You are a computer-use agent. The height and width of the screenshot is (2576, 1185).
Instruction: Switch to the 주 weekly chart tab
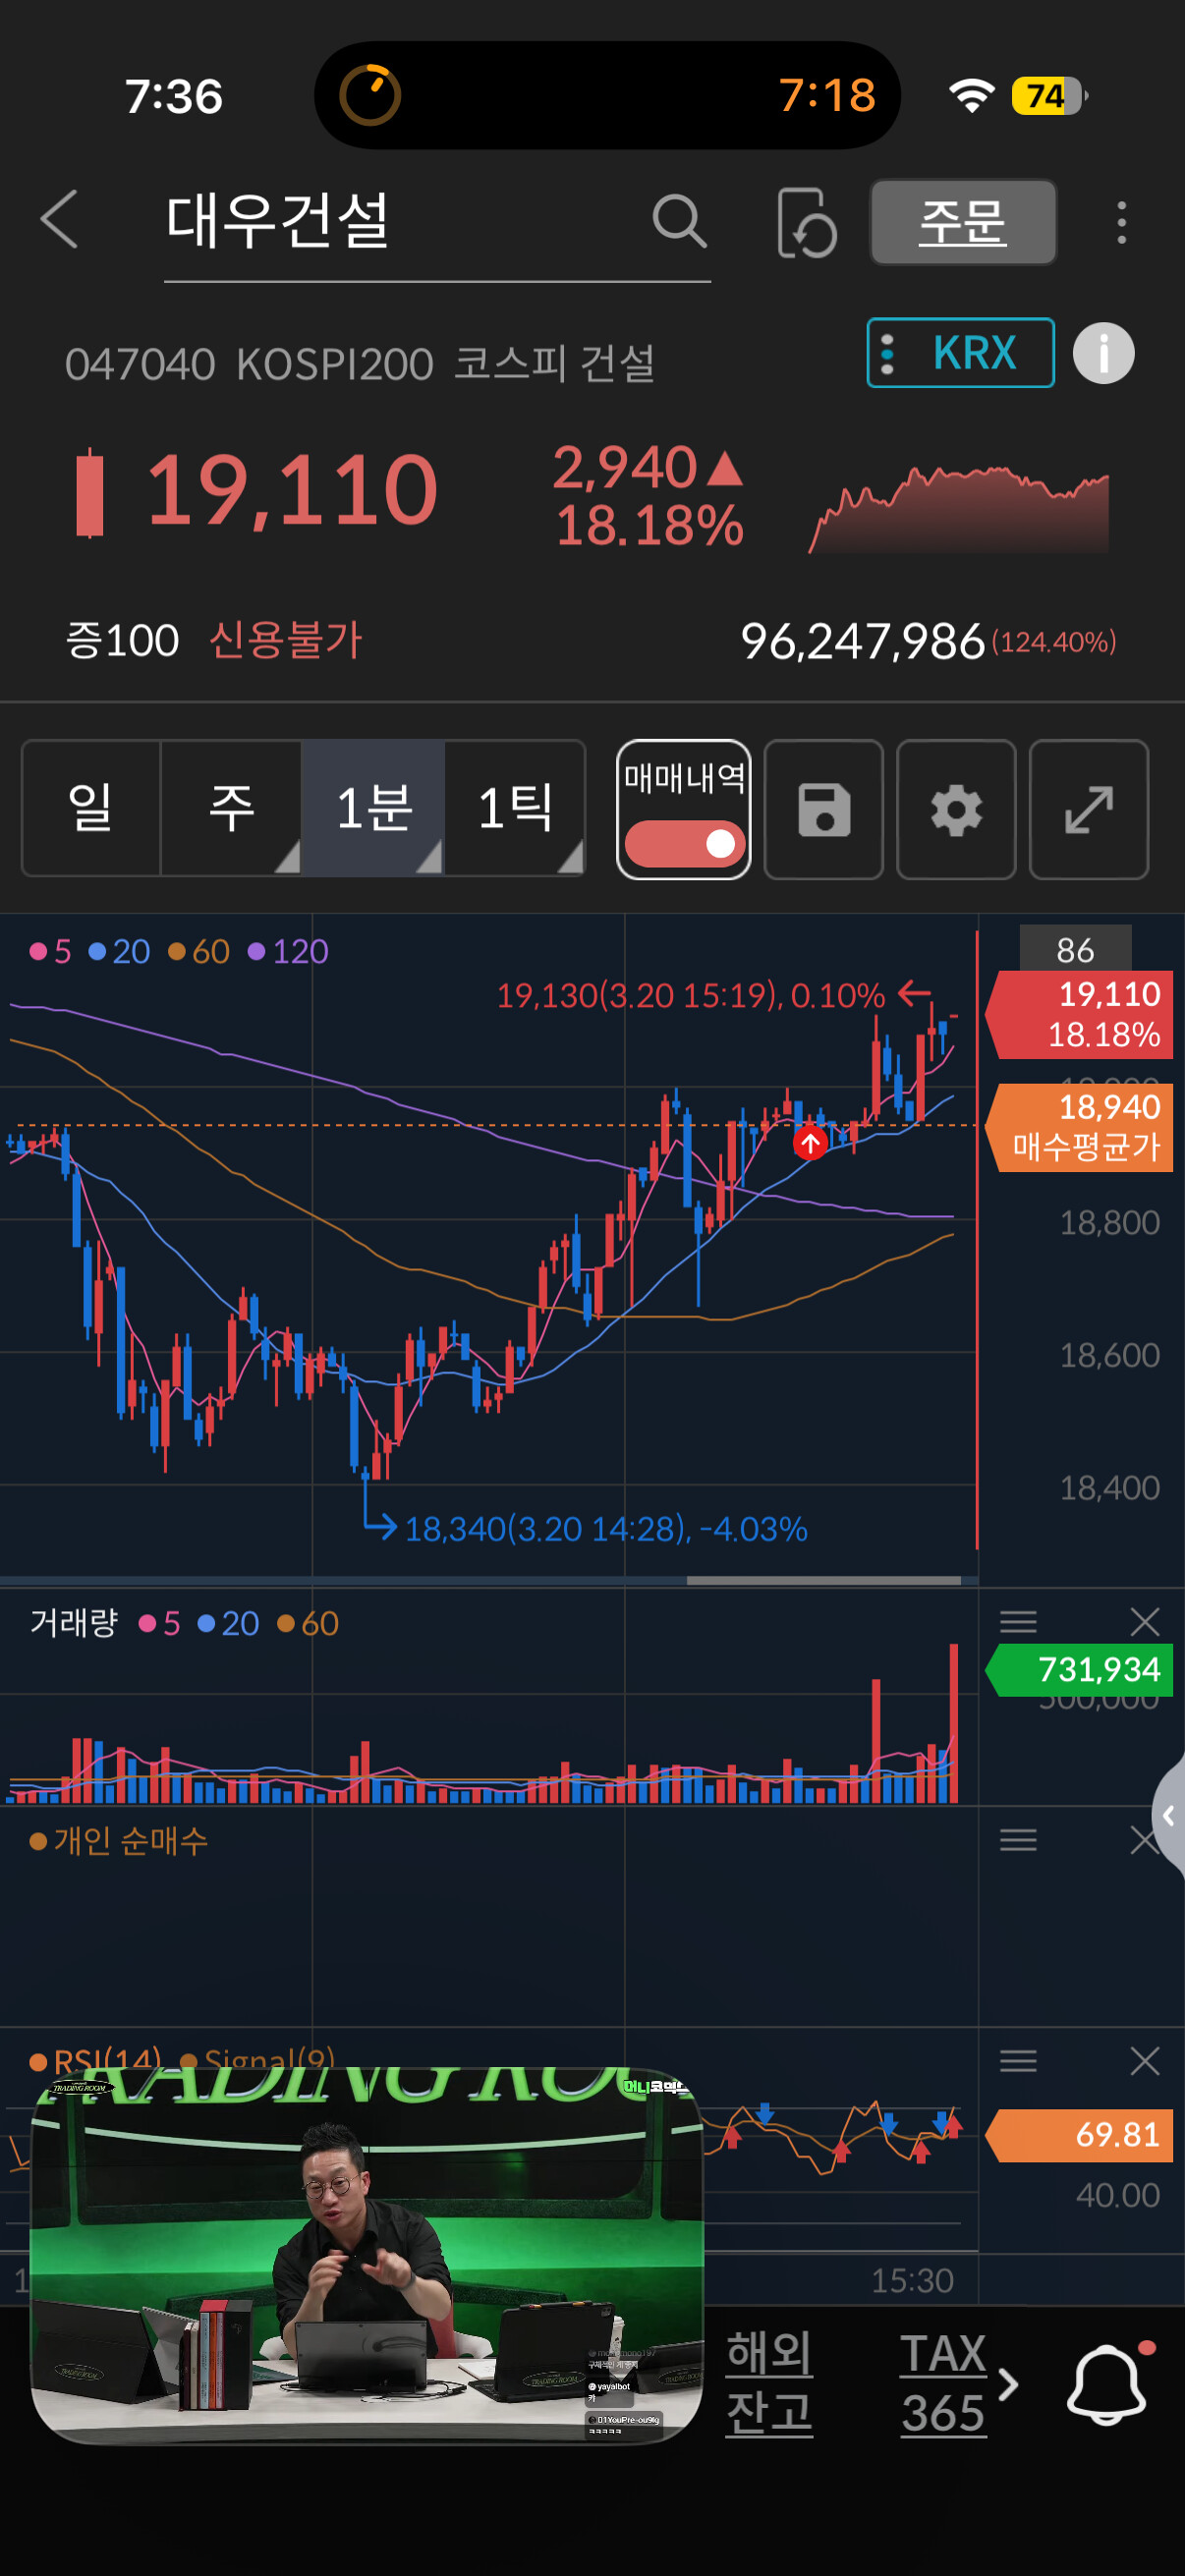point(231,808)
